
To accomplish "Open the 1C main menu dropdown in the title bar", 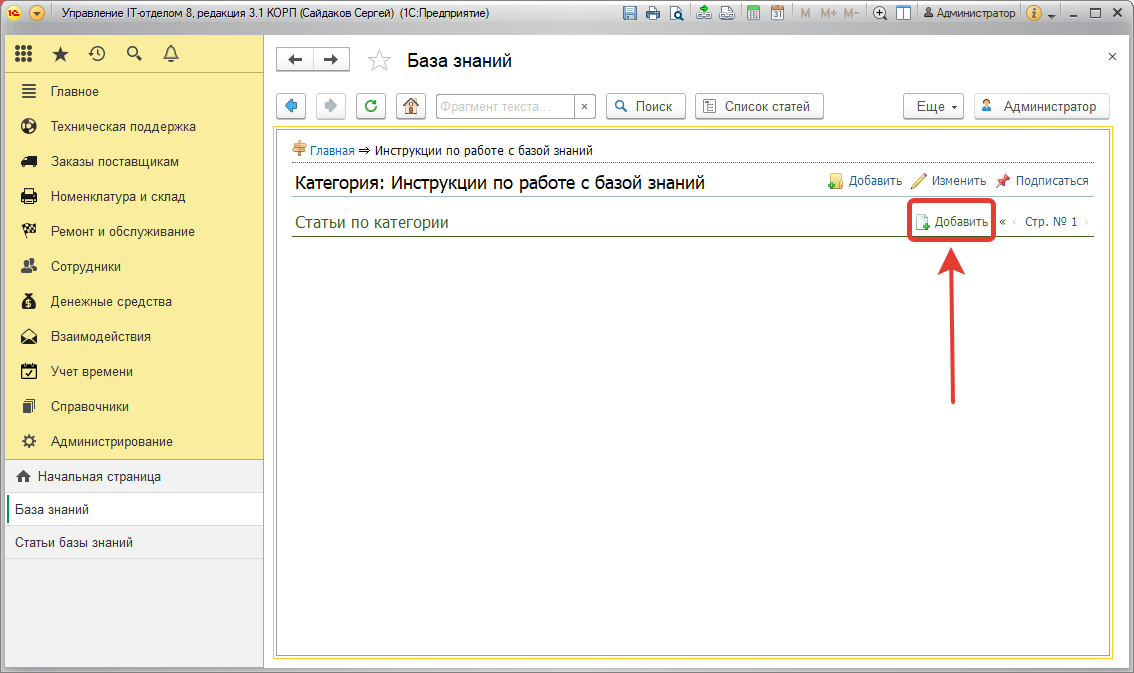I will 37,13.
